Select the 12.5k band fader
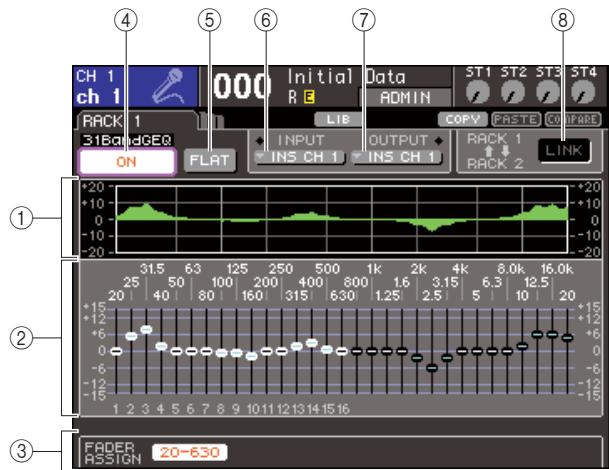 [x=538, y=334]
